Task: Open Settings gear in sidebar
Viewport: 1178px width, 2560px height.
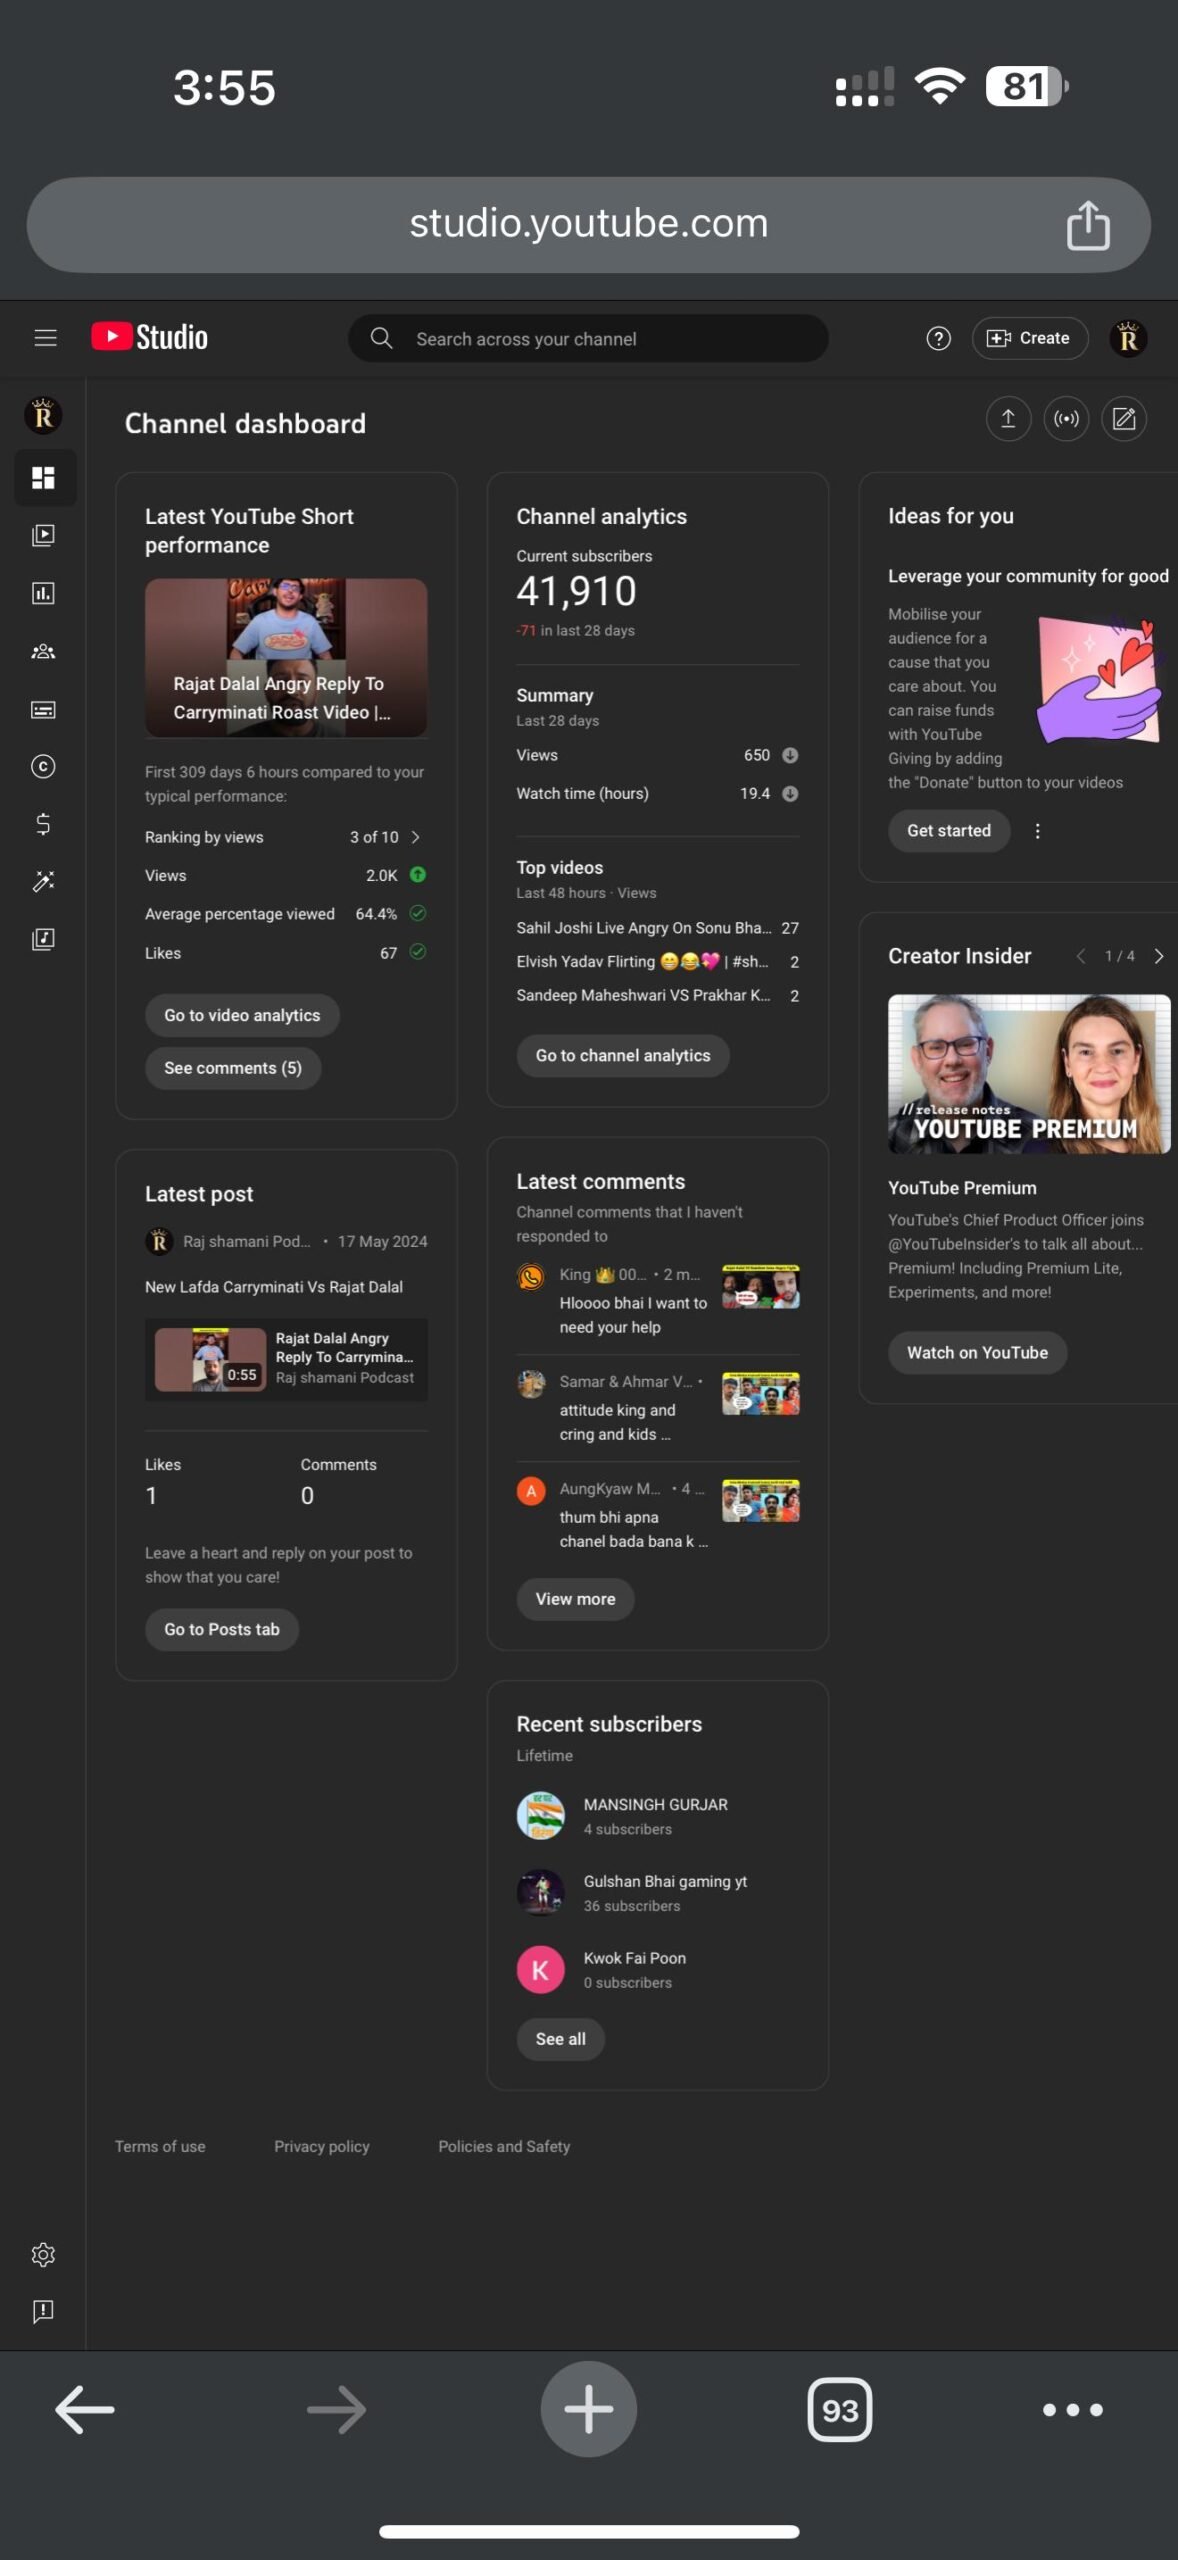Action: [43, 2255]
